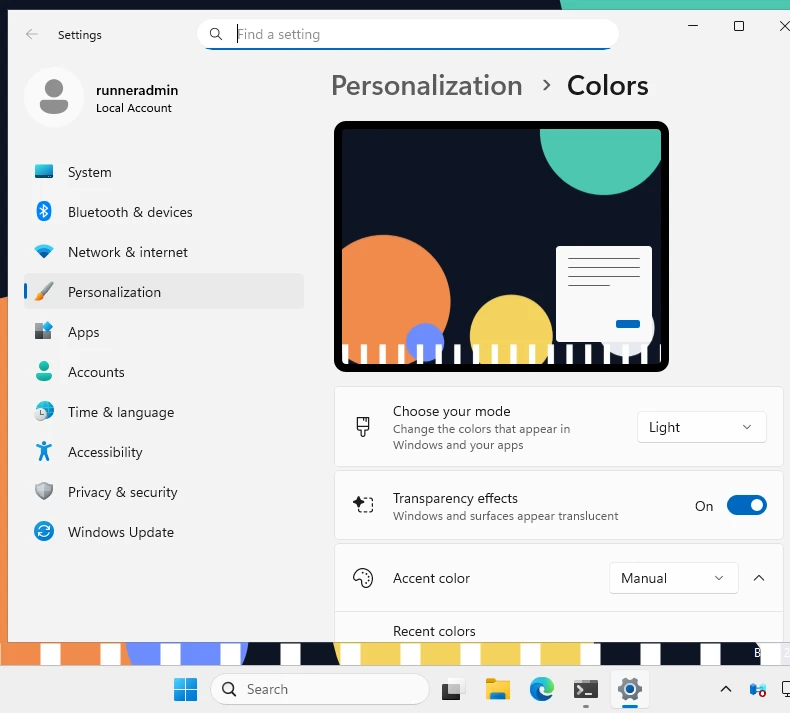Select Apps in the sidebar
The image size is (790, 713).
point(164,332)
